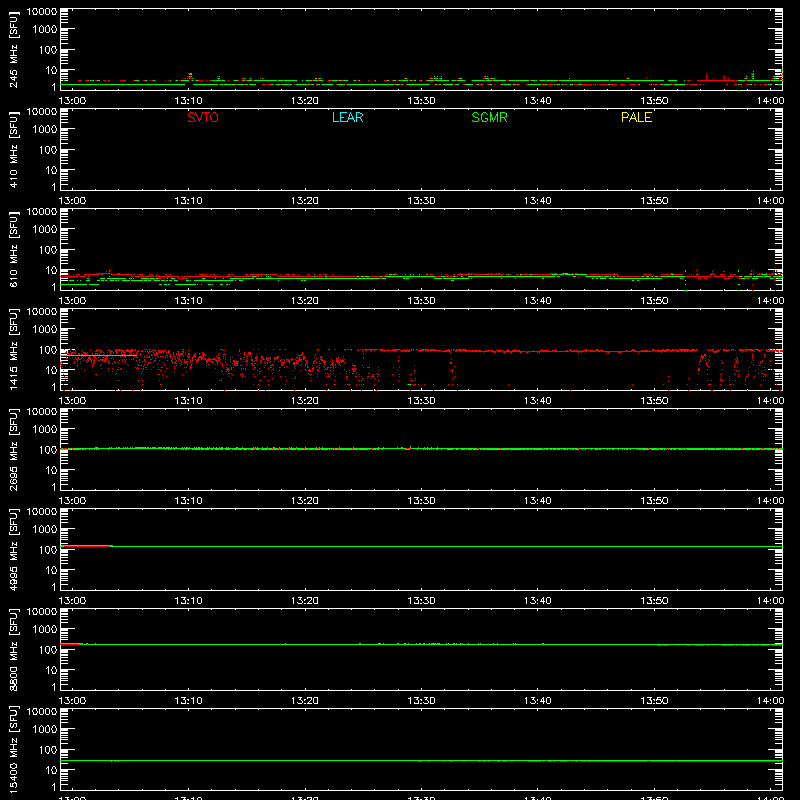Click 13:40 tick below 610 MHz panel
Screen dimensions: 800x800
coord(537,301)
